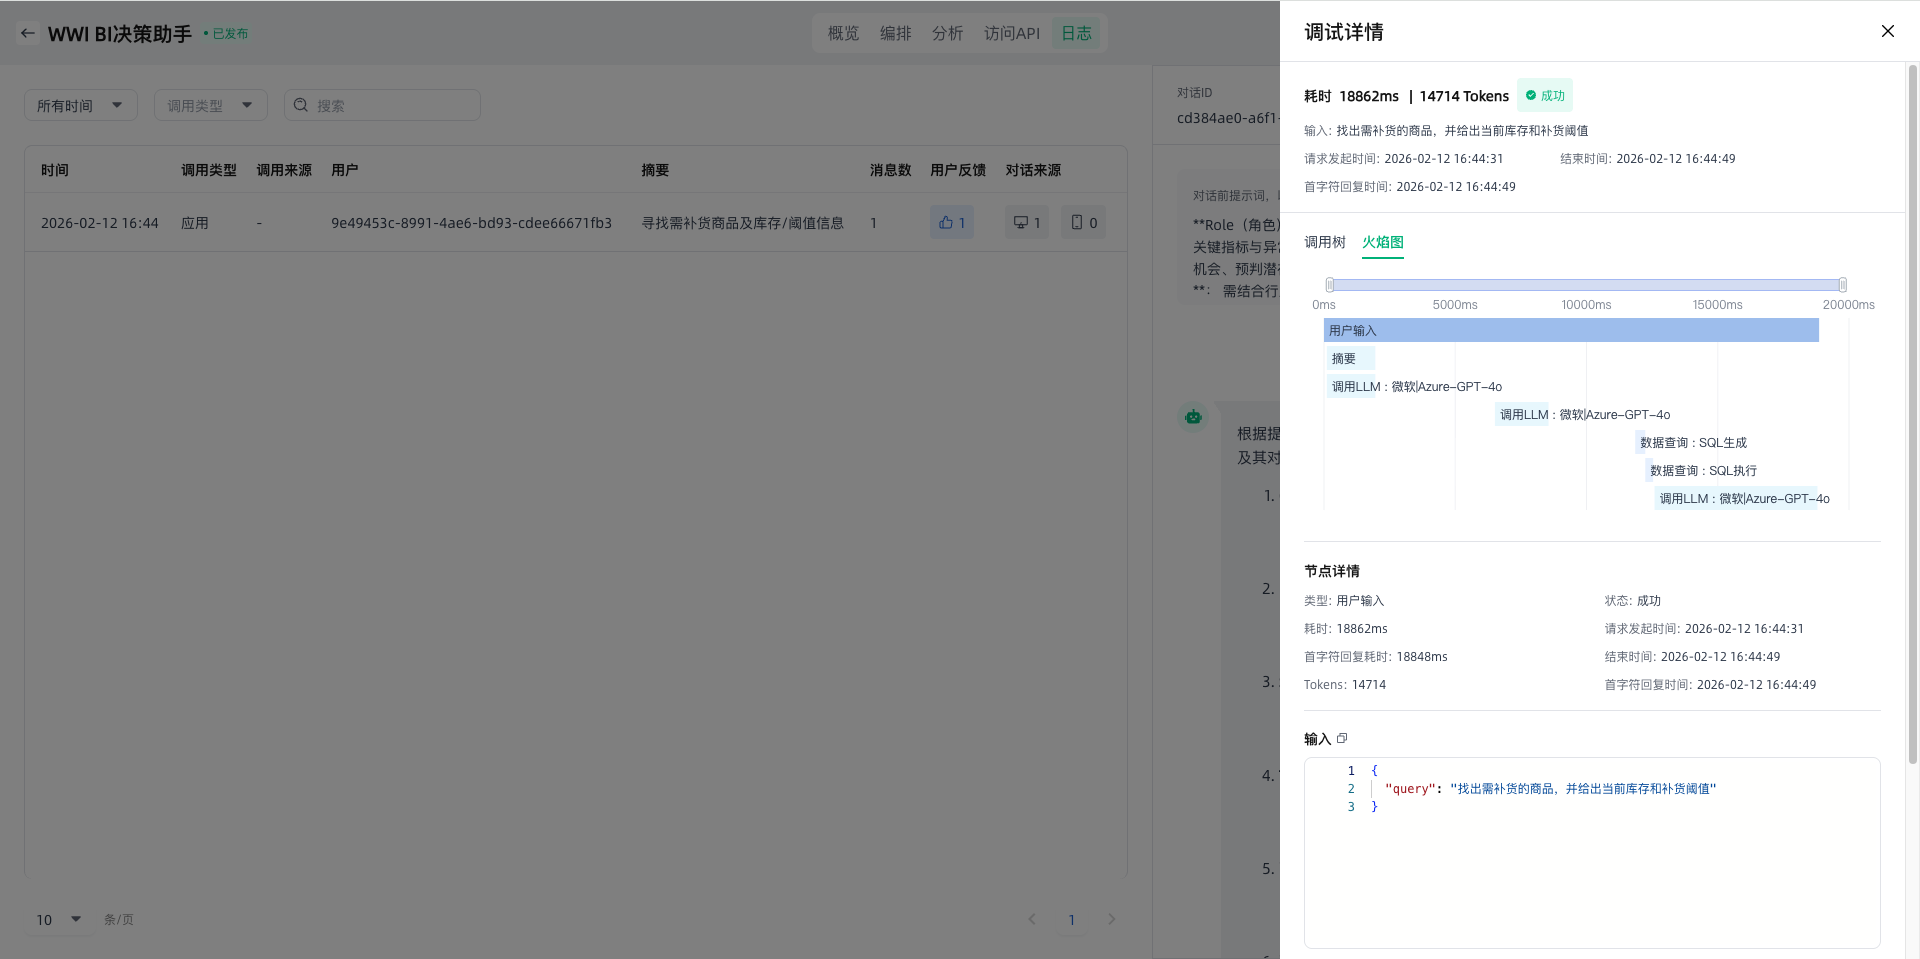The image size is (1920, 959).
Task: Click the green robot avatar icon
Action: 1193,417
